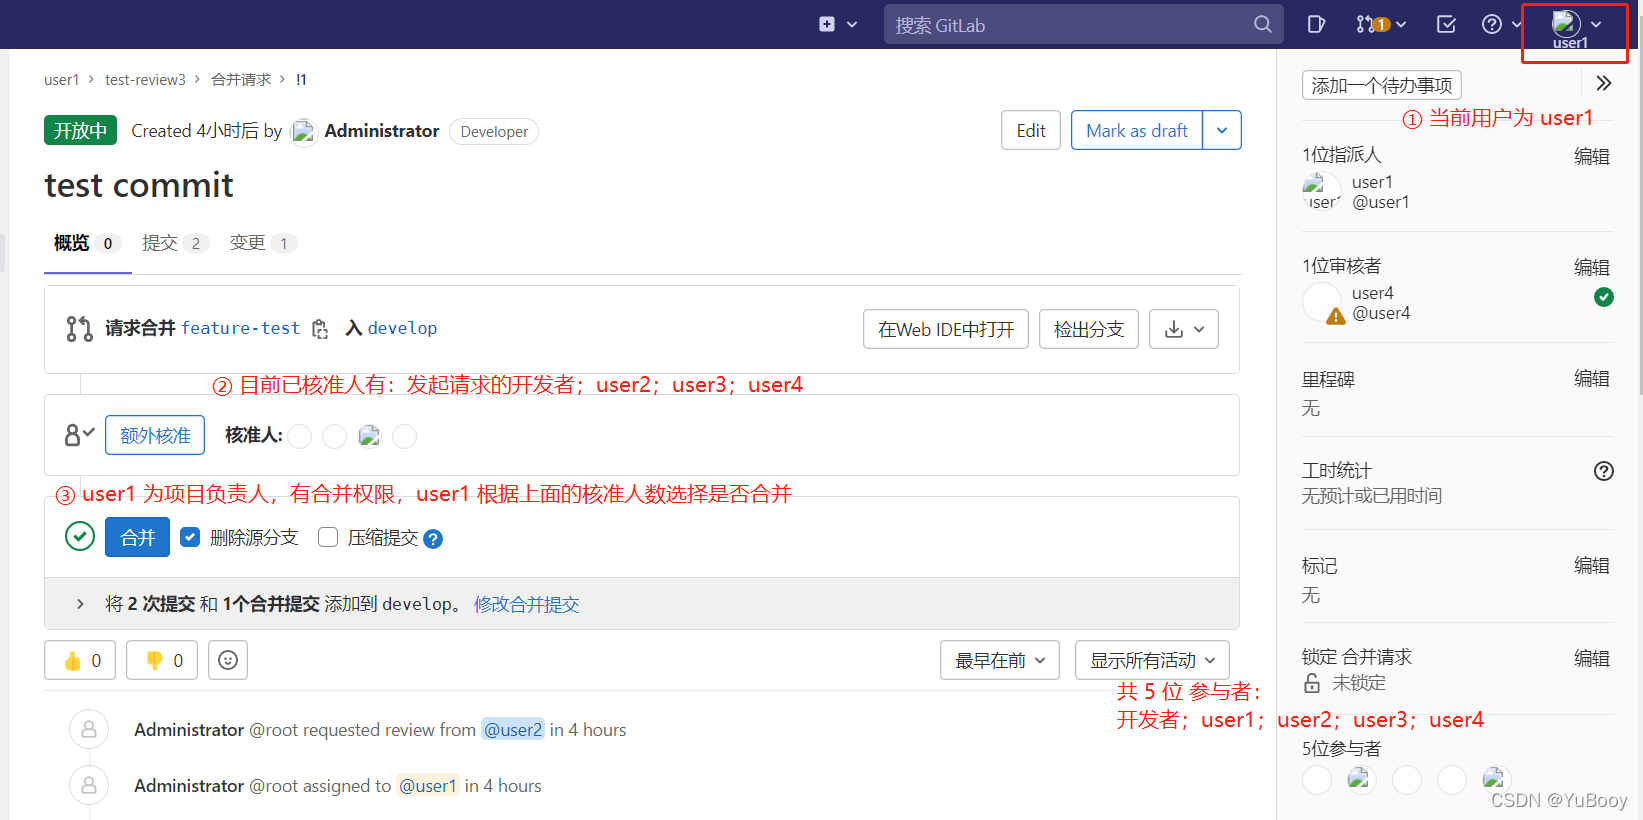Collapse the sidebar double chevron

1603,83
